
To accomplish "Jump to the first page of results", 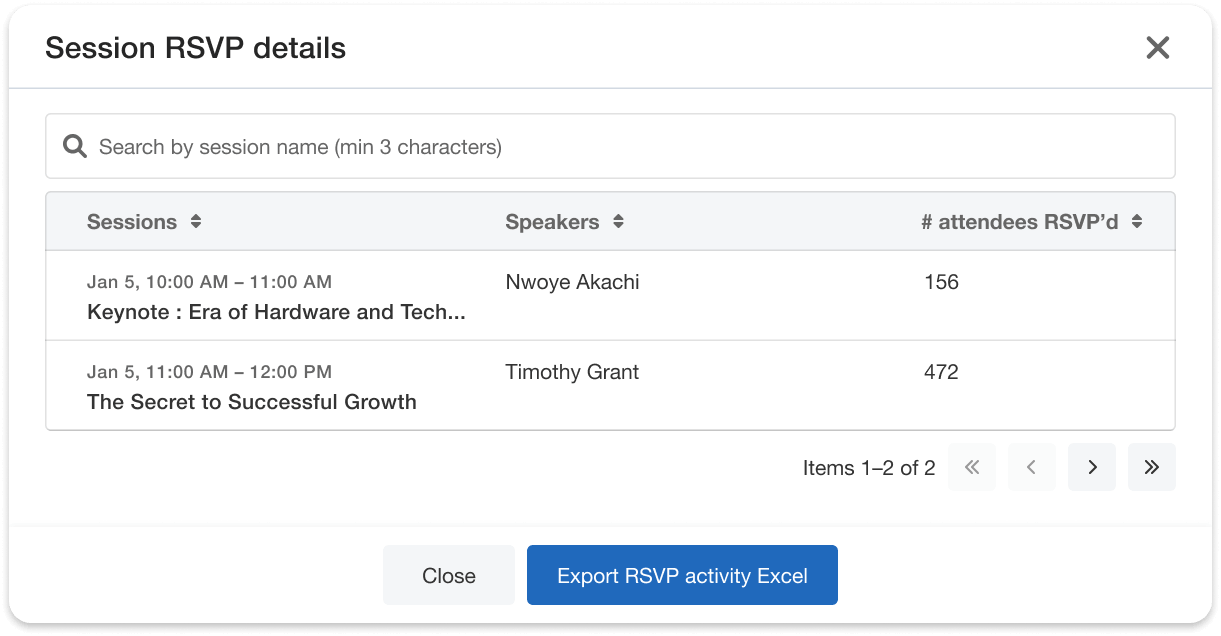I will point(972,467).
